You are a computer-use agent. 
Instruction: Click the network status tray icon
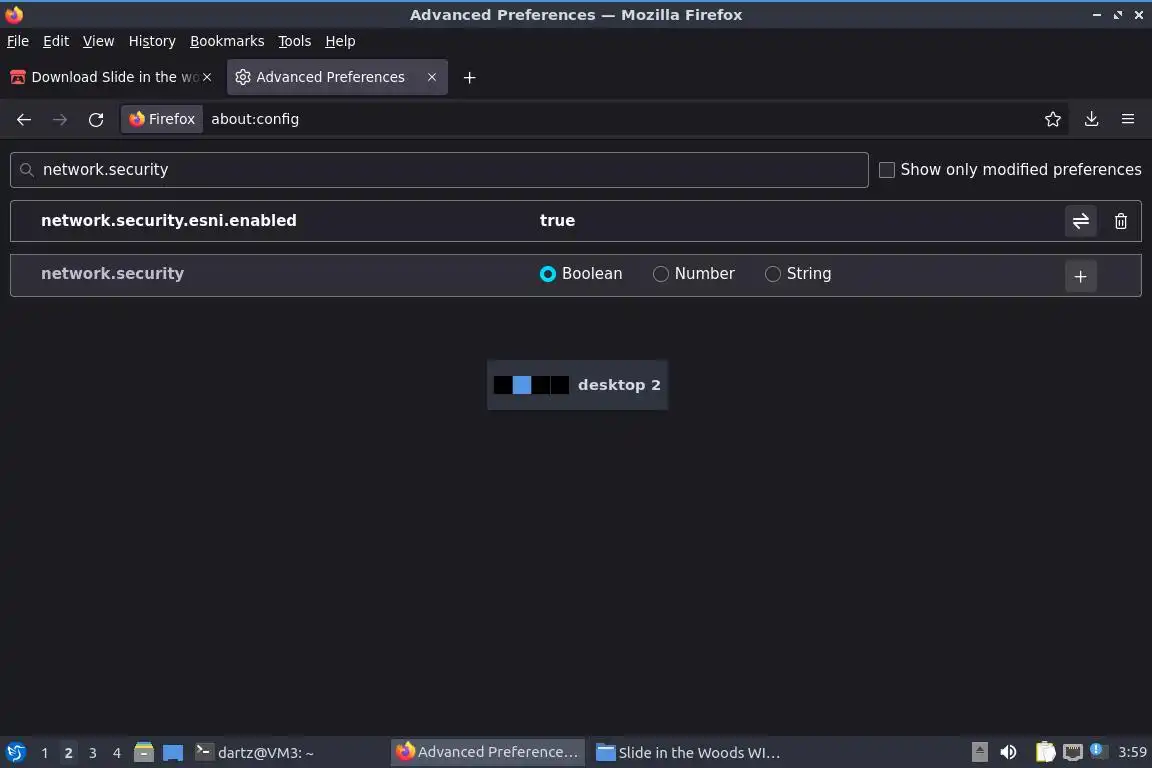click(x=1073, y=752)
